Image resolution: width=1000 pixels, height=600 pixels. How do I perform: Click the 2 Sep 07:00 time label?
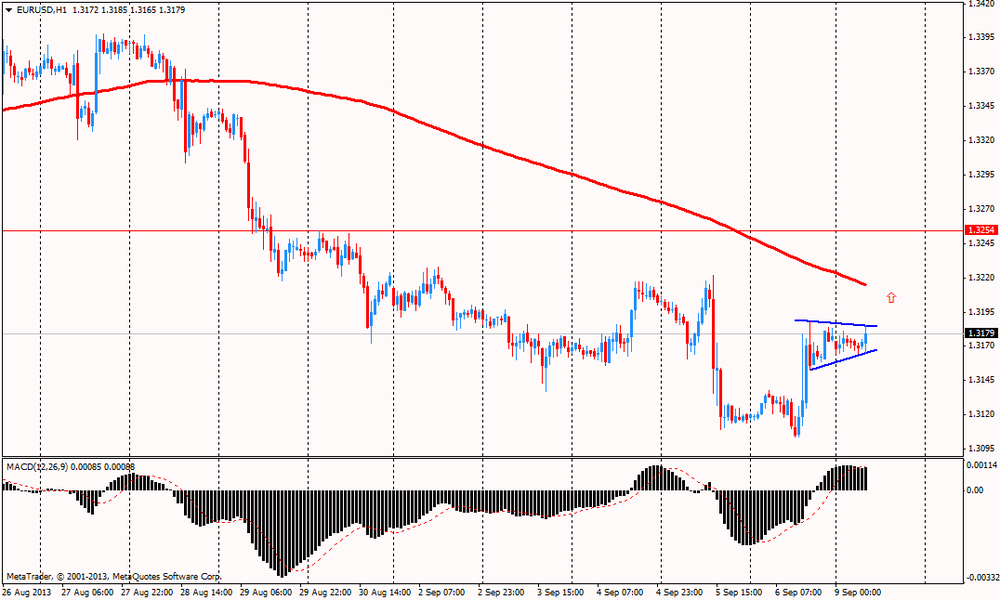click(x=442, y=592)
